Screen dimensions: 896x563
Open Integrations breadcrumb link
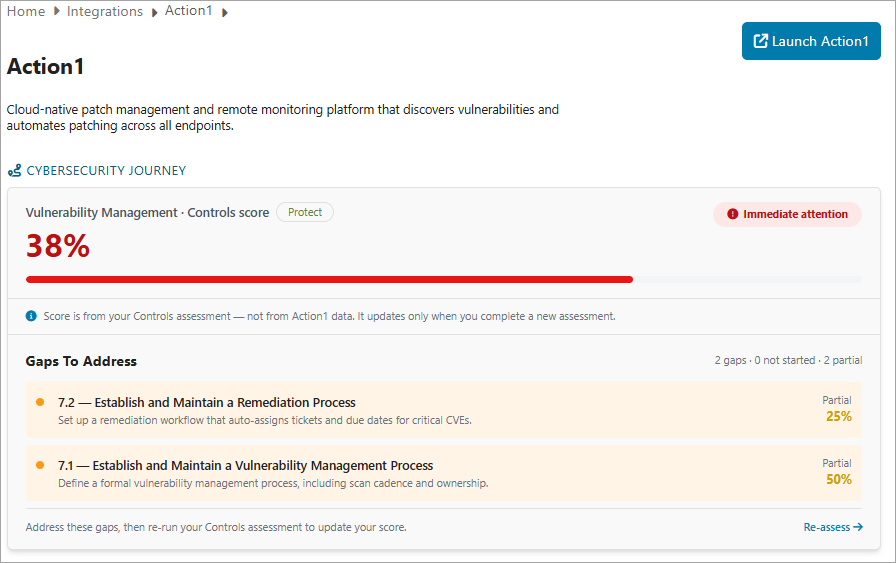(x=105, y=11)
